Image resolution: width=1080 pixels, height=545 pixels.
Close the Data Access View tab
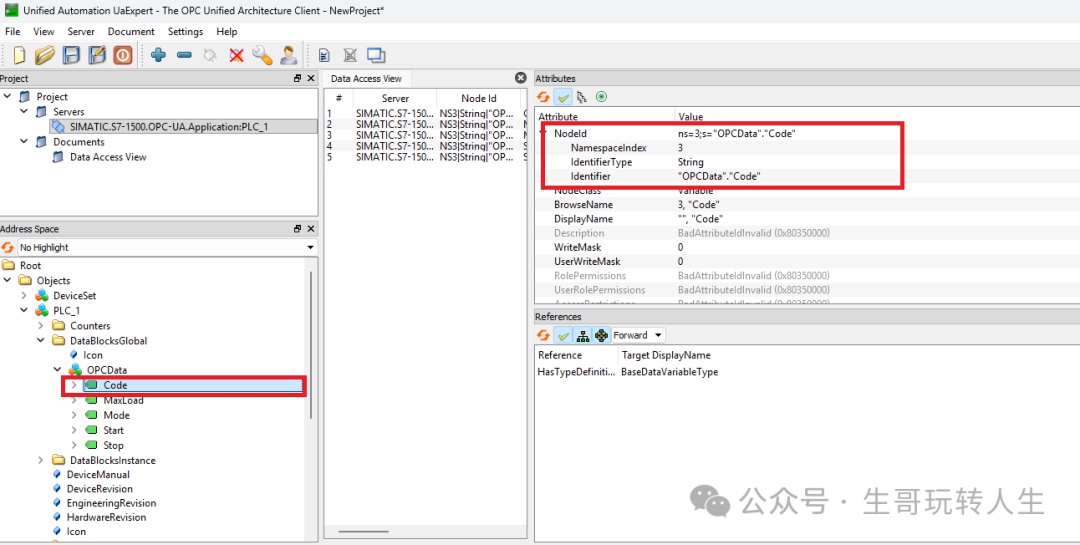point(521,78)
